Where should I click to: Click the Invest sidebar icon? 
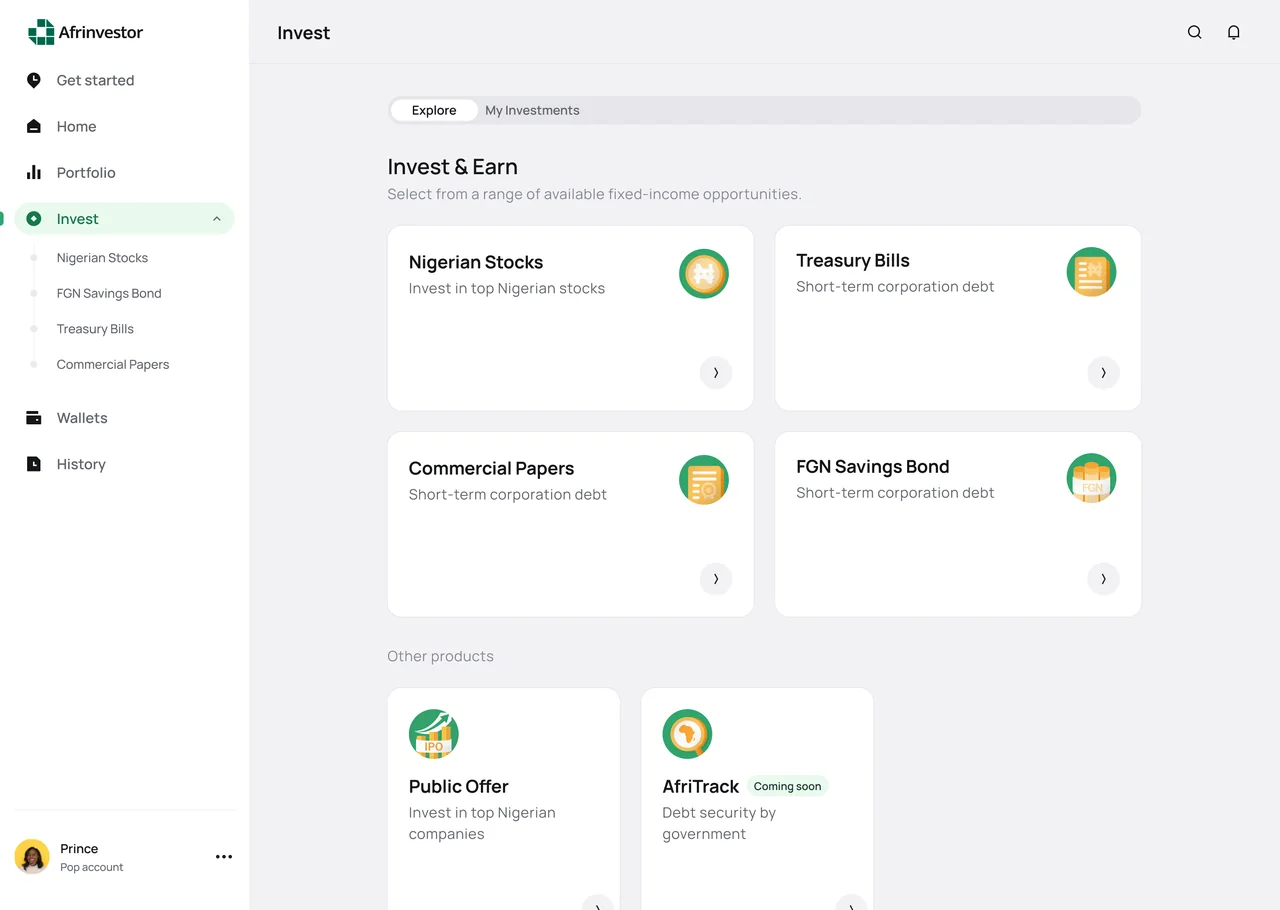point(34,219)
